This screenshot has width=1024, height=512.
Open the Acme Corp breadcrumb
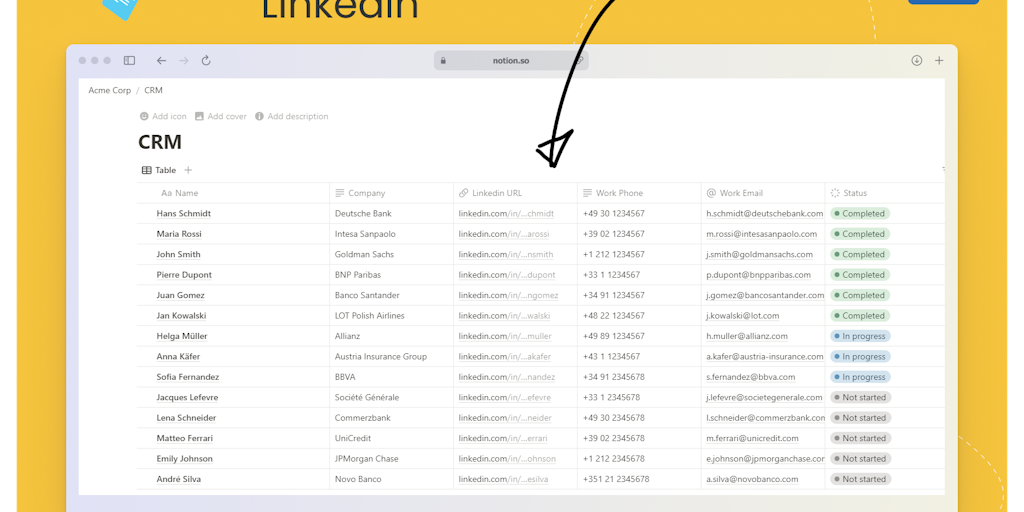[109, 91]
